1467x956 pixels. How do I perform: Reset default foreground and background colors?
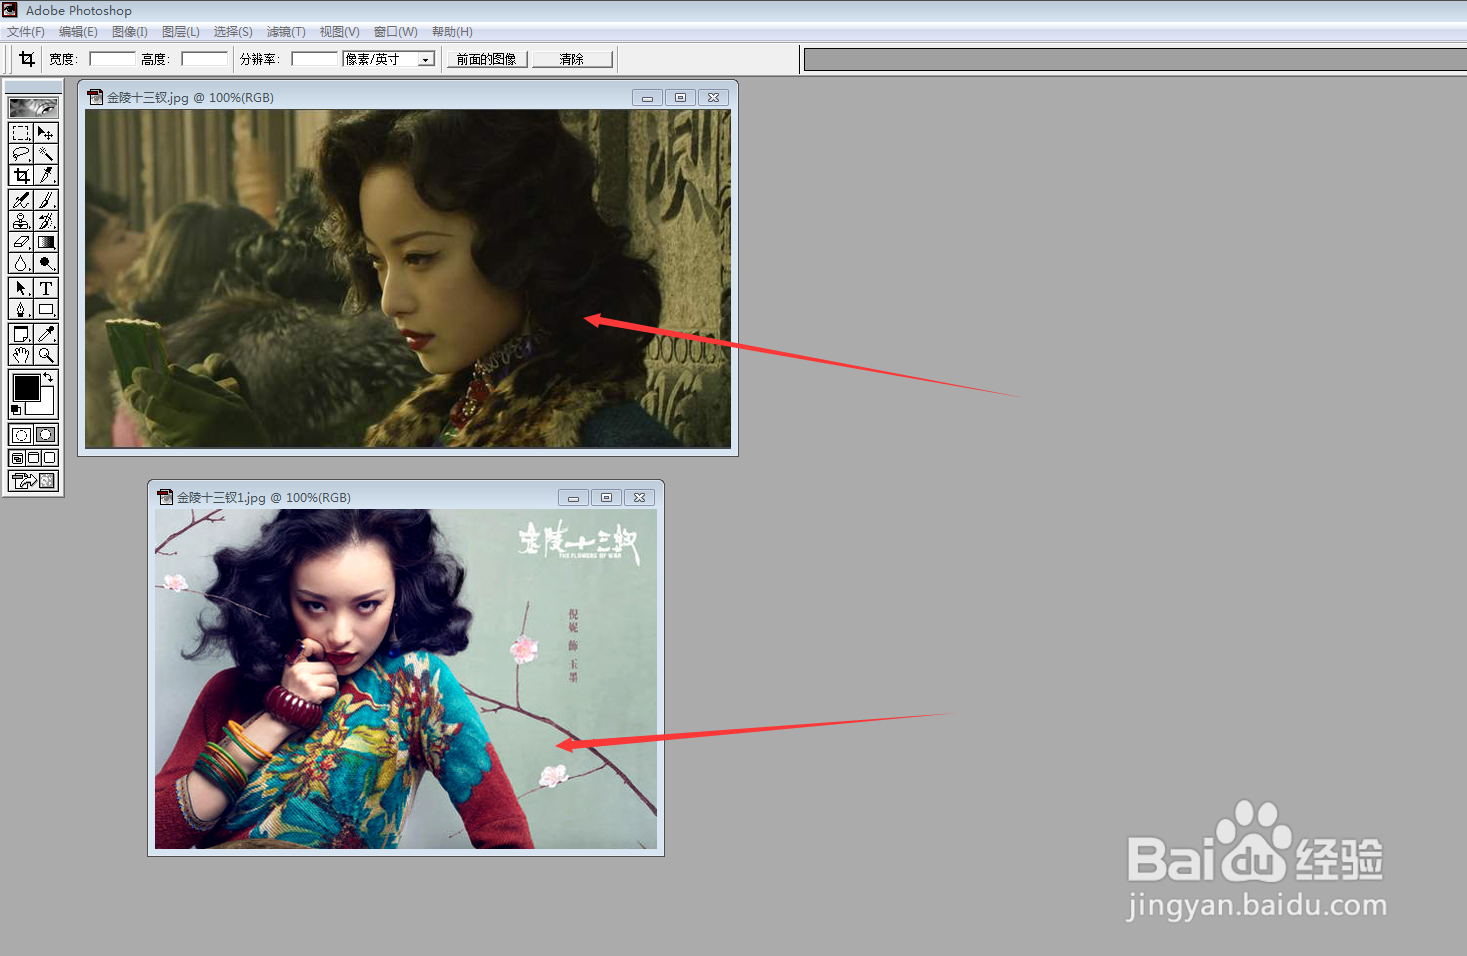click(16, 410)
